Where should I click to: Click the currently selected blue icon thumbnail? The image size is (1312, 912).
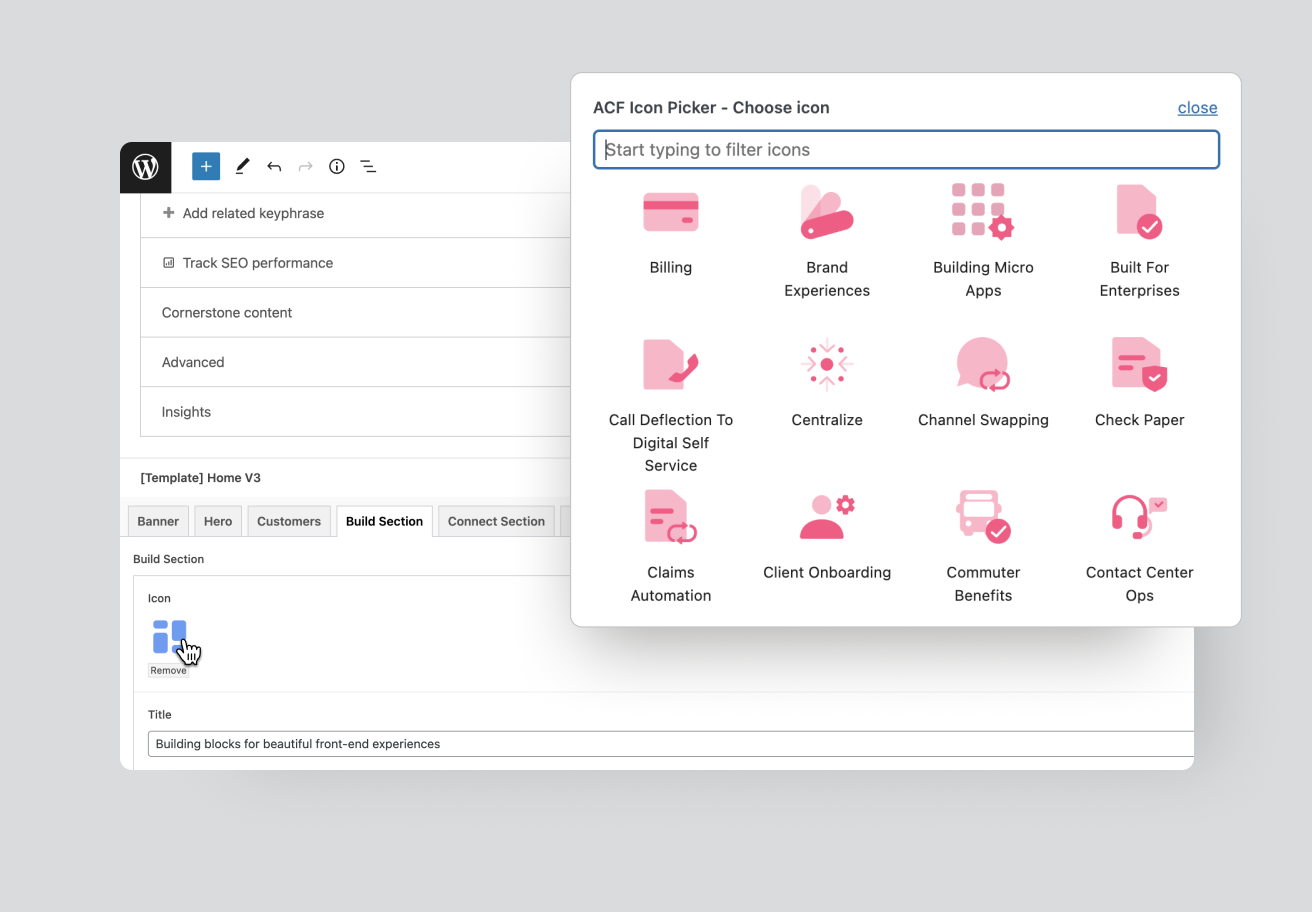pyautogui.click(x=169, y=637)
